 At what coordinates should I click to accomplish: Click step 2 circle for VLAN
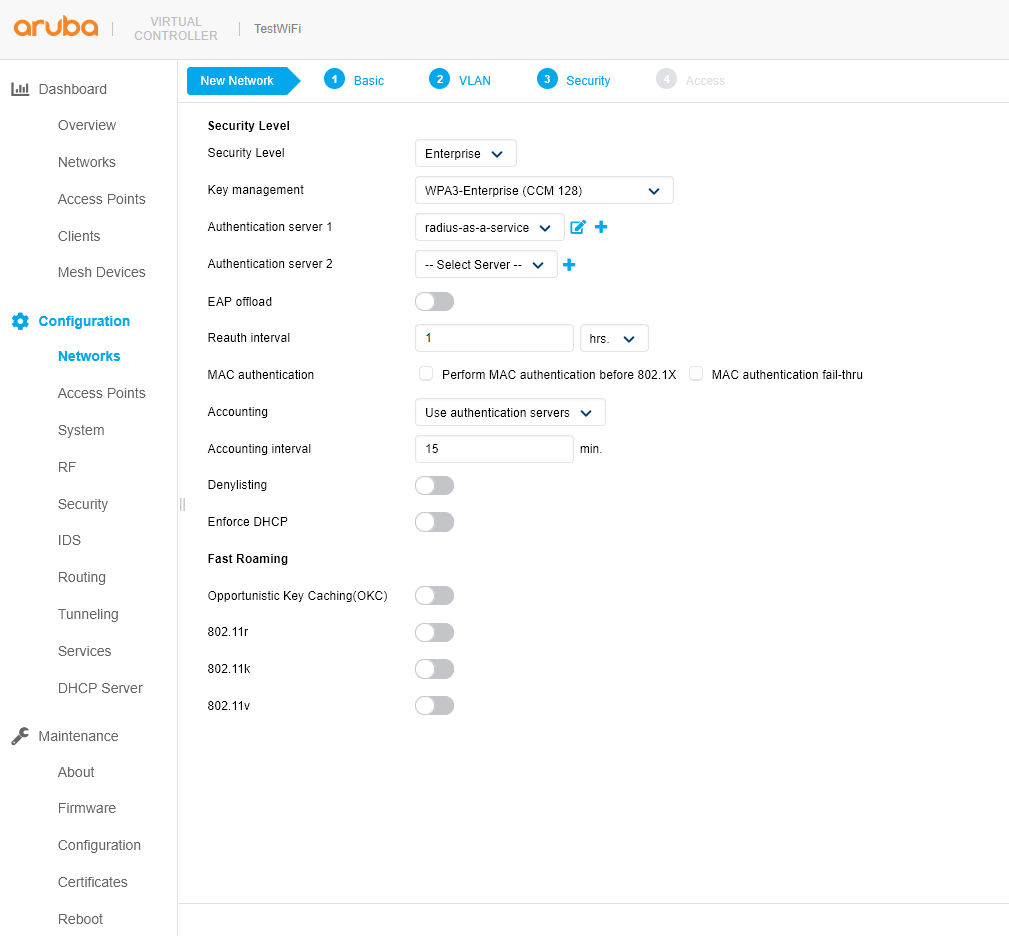440,79
